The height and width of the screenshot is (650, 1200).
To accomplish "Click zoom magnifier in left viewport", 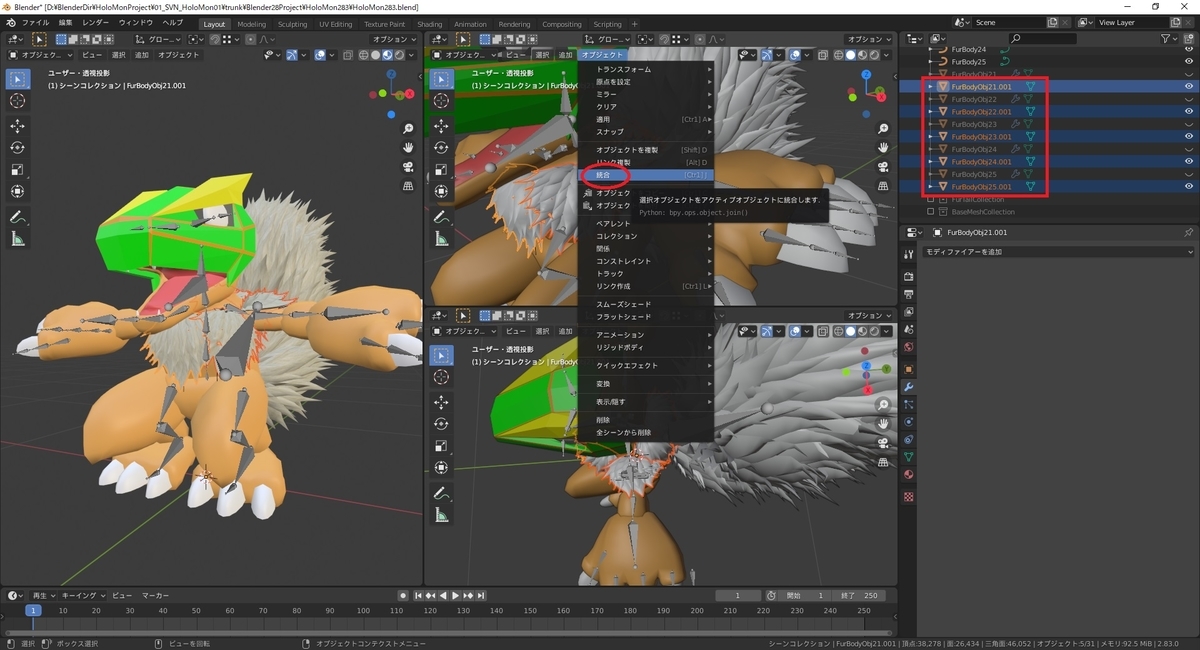I will 409,130.
